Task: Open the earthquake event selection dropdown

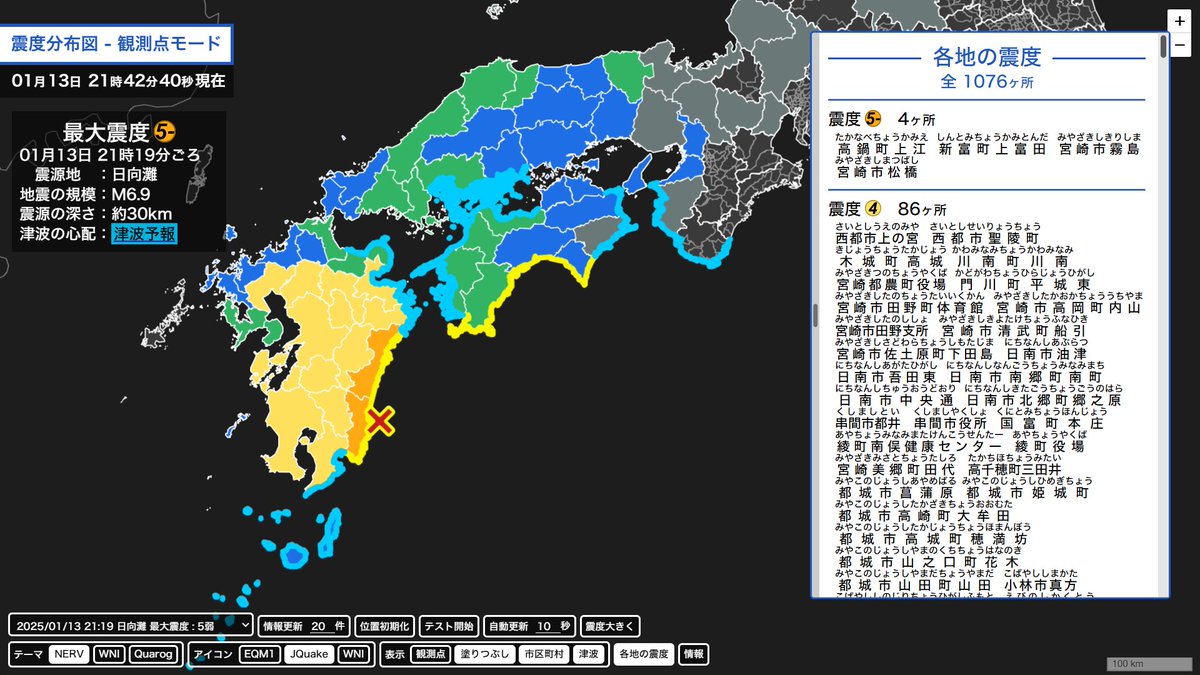Action: point(131,626)
